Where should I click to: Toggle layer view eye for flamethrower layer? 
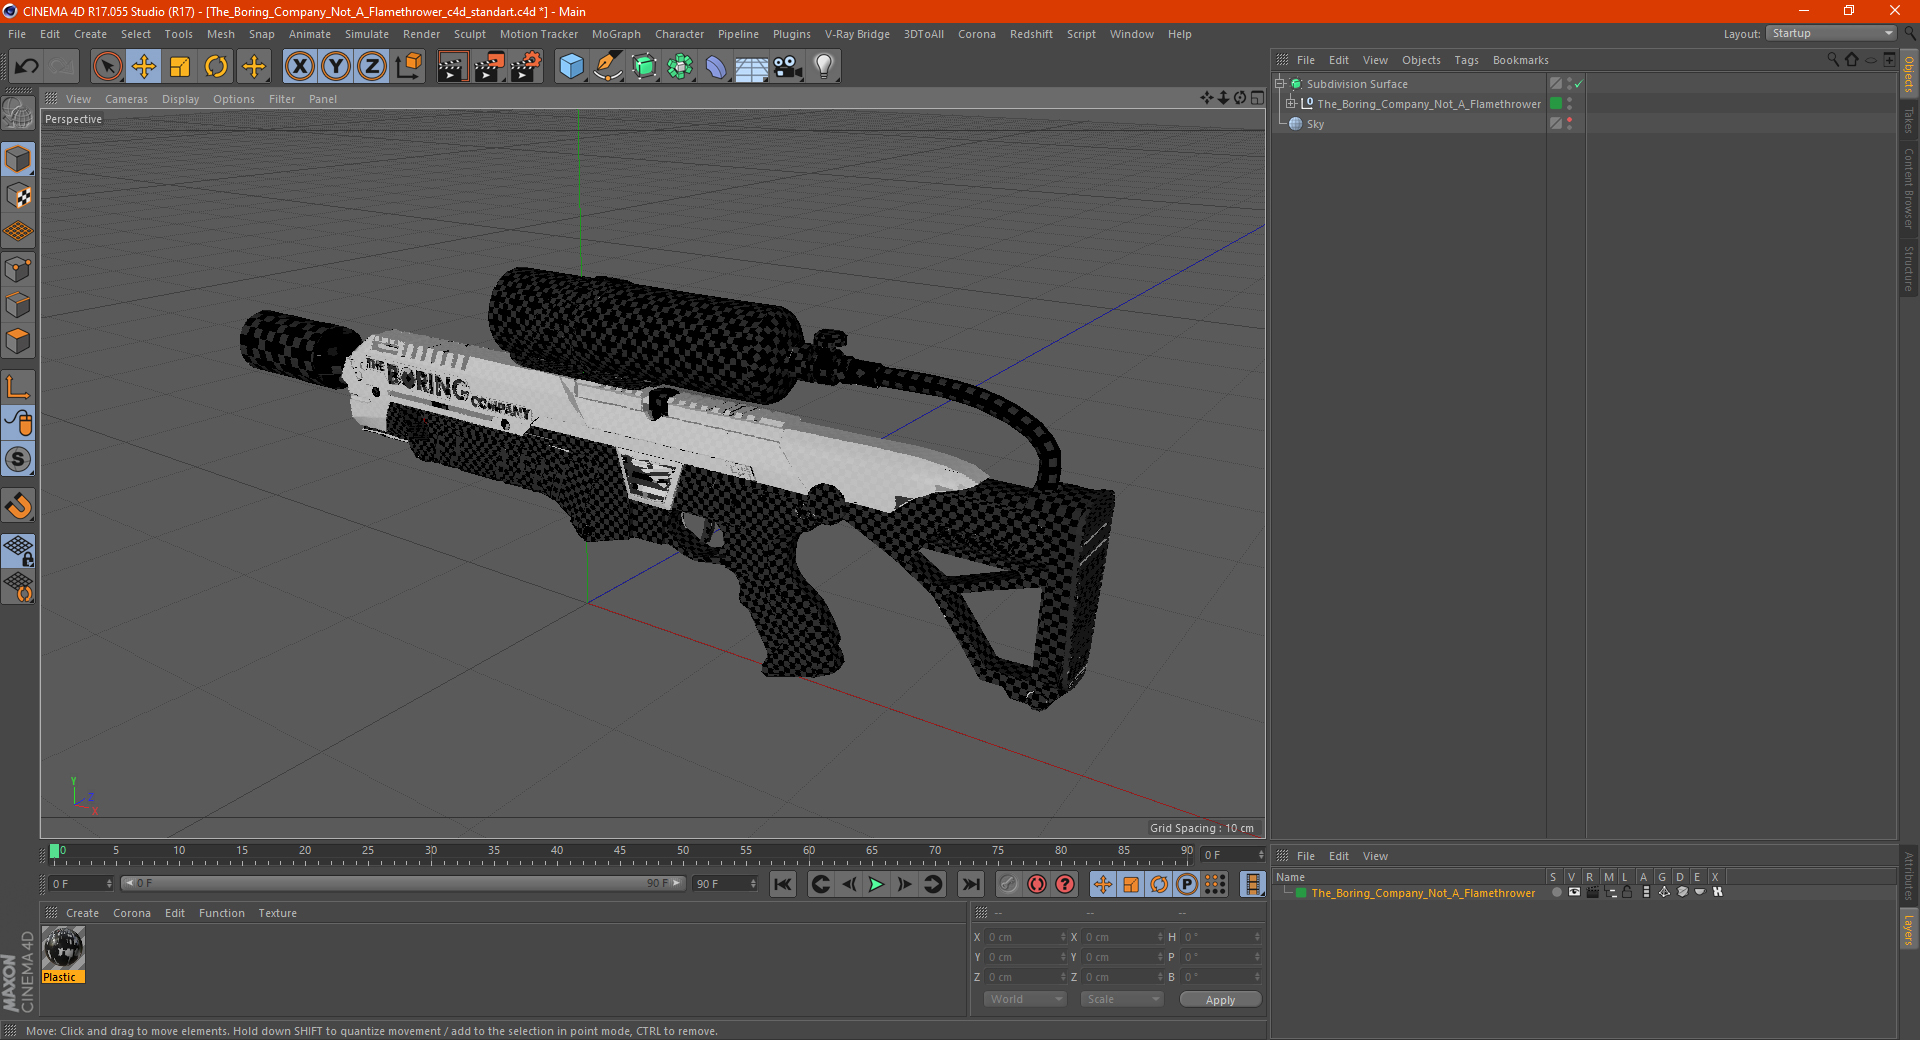pyautogui.click(x=1574, y=893)
